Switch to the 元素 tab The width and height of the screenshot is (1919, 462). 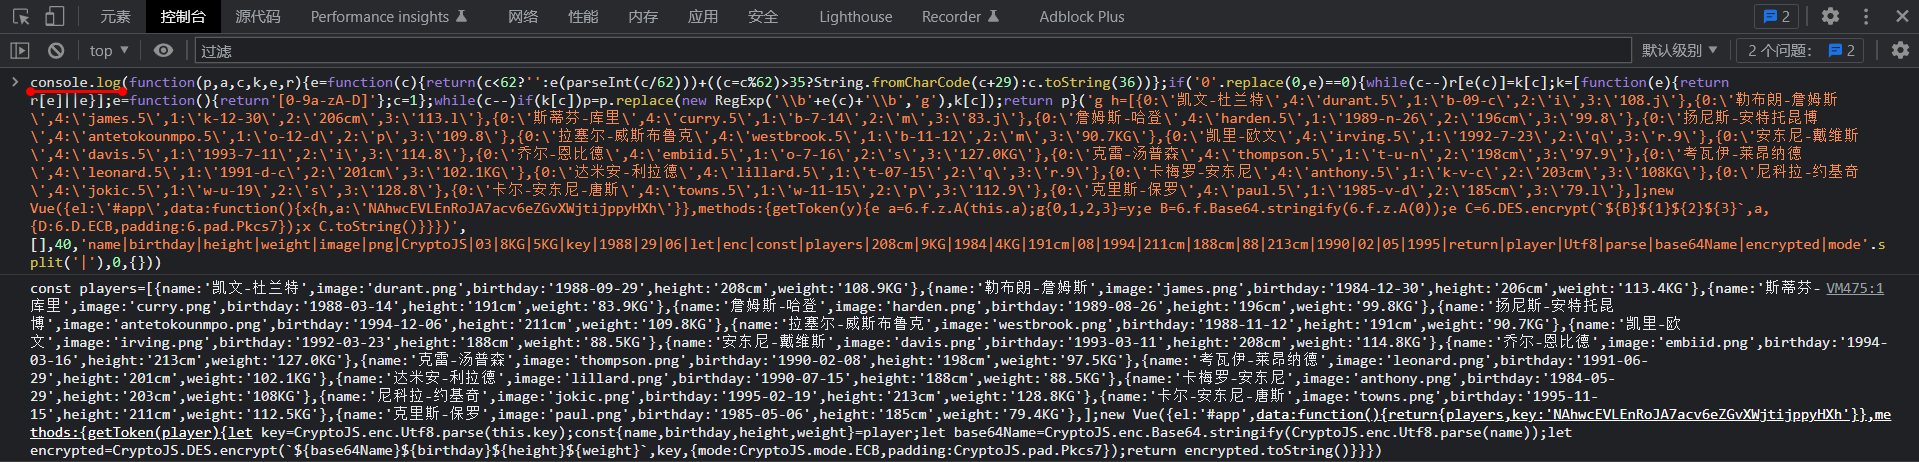115,17
